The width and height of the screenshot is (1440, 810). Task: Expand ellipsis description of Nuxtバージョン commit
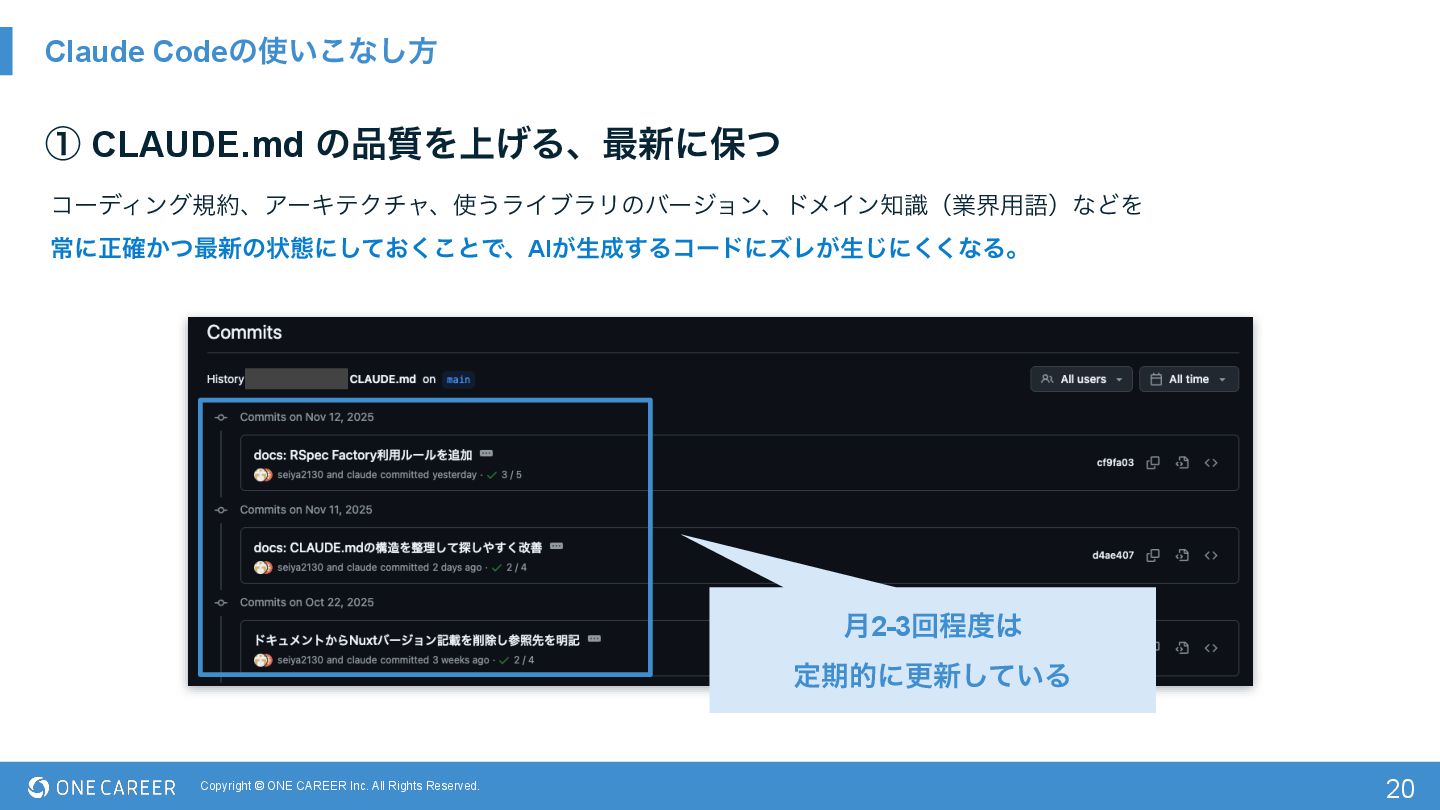click(x=594, y=638)
